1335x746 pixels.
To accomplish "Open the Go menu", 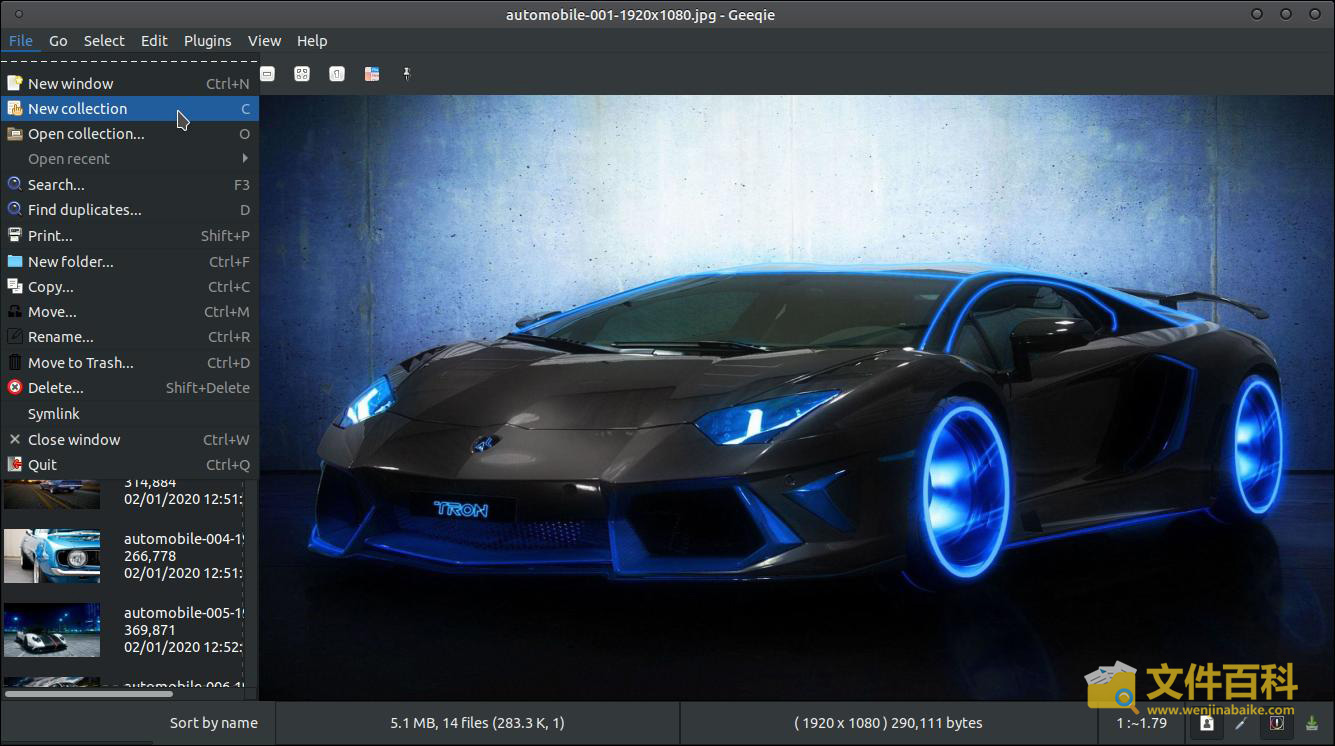I will click(58, 41).
